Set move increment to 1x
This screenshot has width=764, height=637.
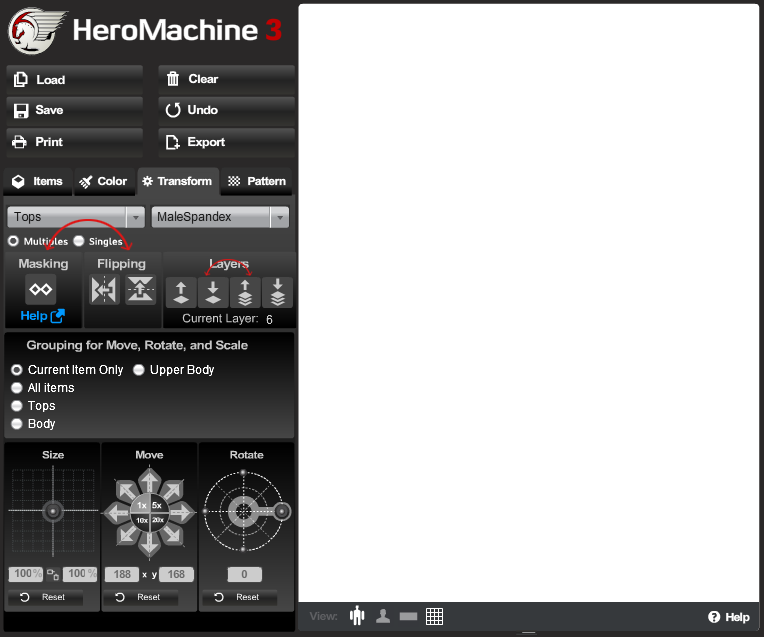[141, 505]
